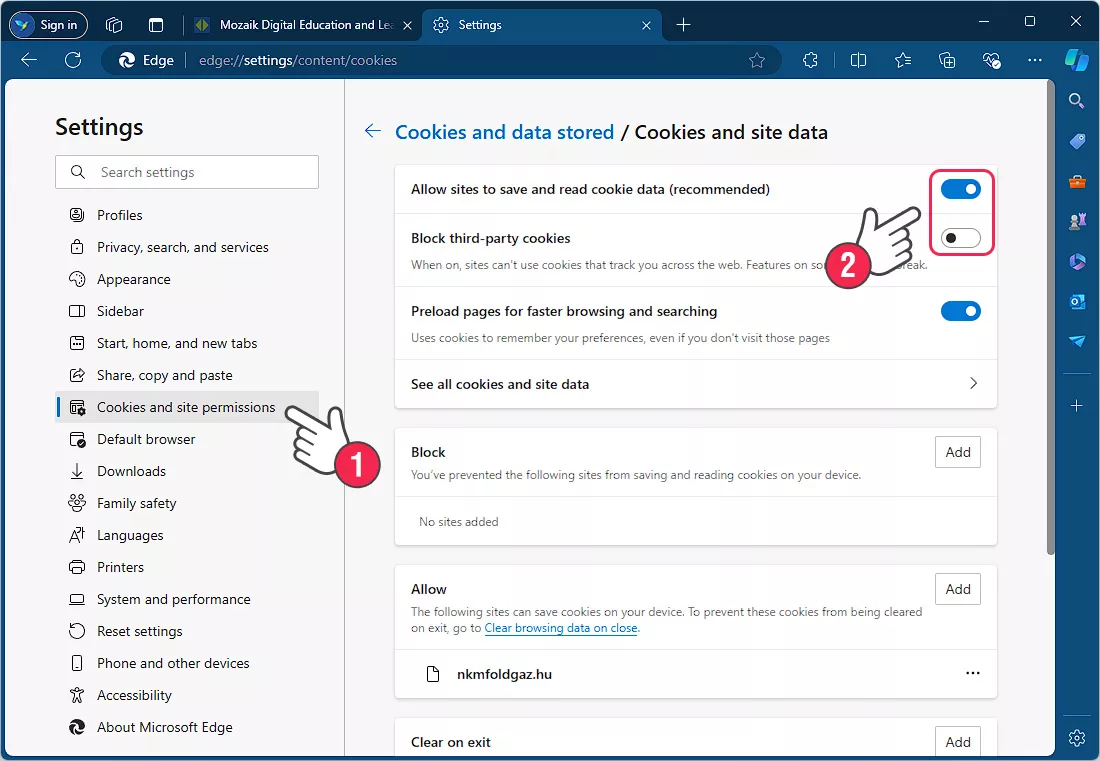
Task: Open the Settings and more ellipsis menu
Action: click(x=1035, y=60)
